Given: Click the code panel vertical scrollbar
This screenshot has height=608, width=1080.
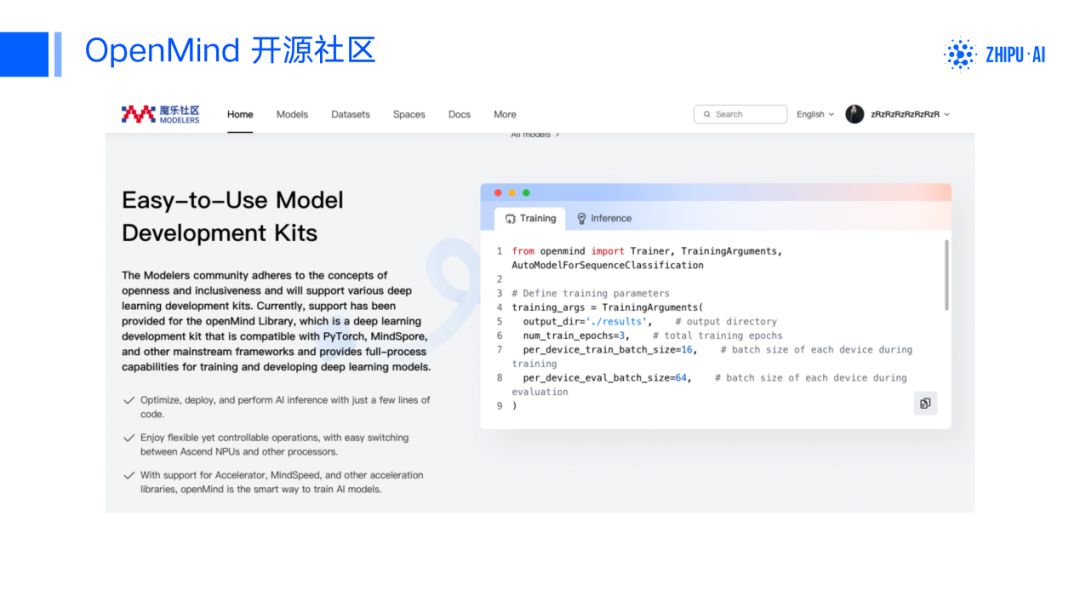Looking at the screenshot, I should click(945, 275).
